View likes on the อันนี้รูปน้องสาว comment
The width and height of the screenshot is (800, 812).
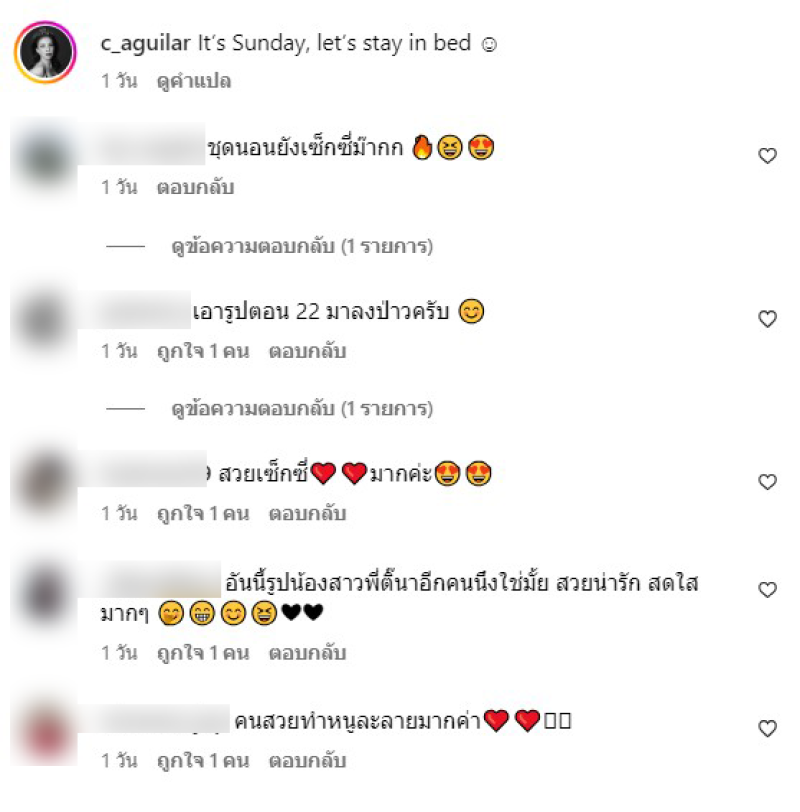coord(203,653)
